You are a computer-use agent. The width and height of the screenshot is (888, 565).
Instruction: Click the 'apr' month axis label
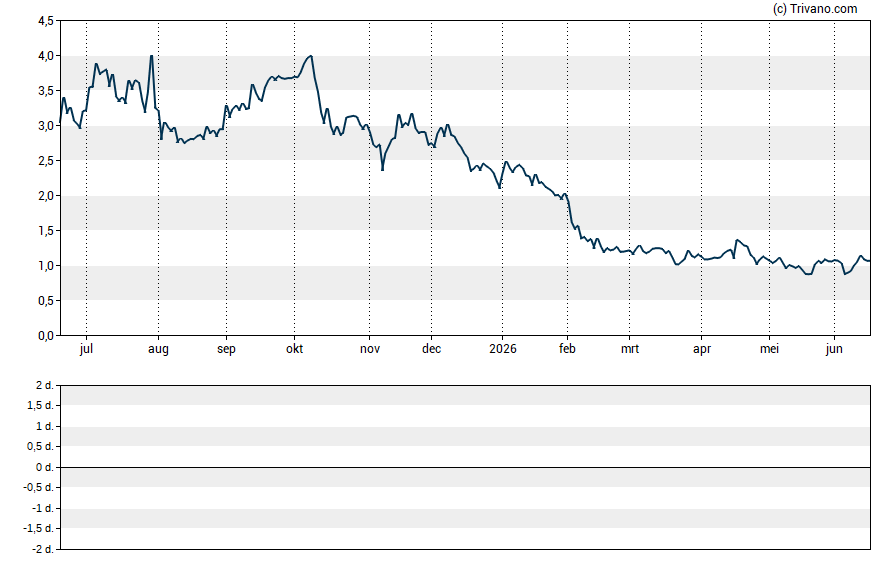[702, 349]
